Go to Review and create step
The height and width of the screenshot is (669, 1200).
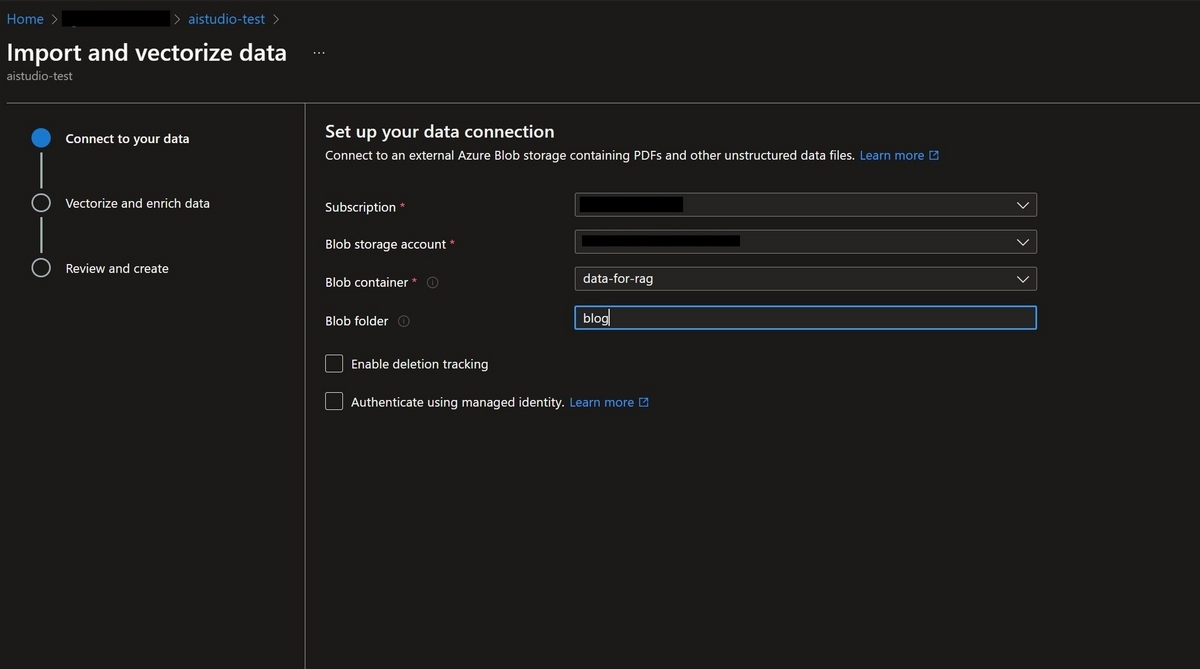pos(117,268)
